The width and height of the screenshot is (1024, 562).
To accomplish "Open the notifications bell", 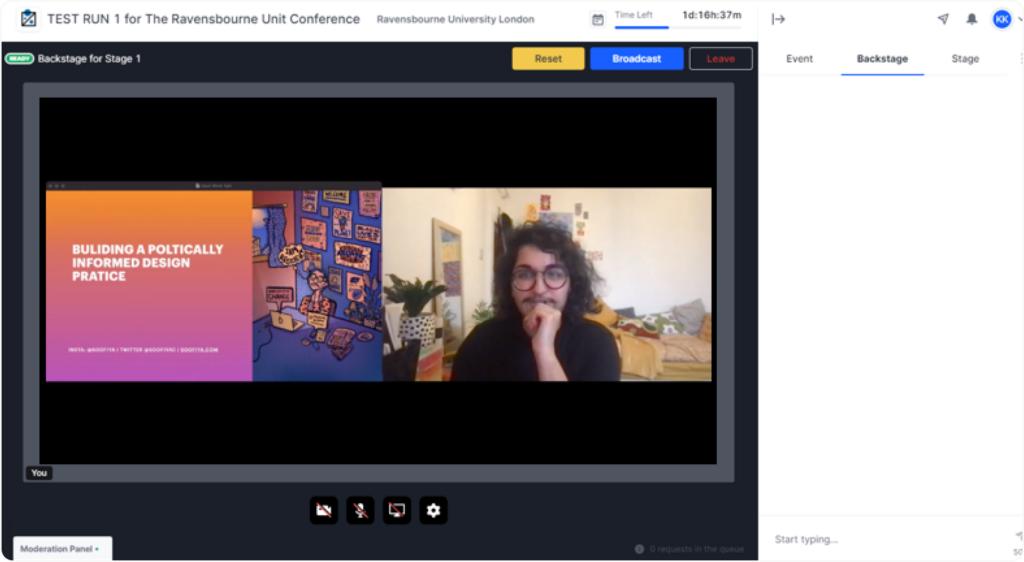I will tap(972, 19).
